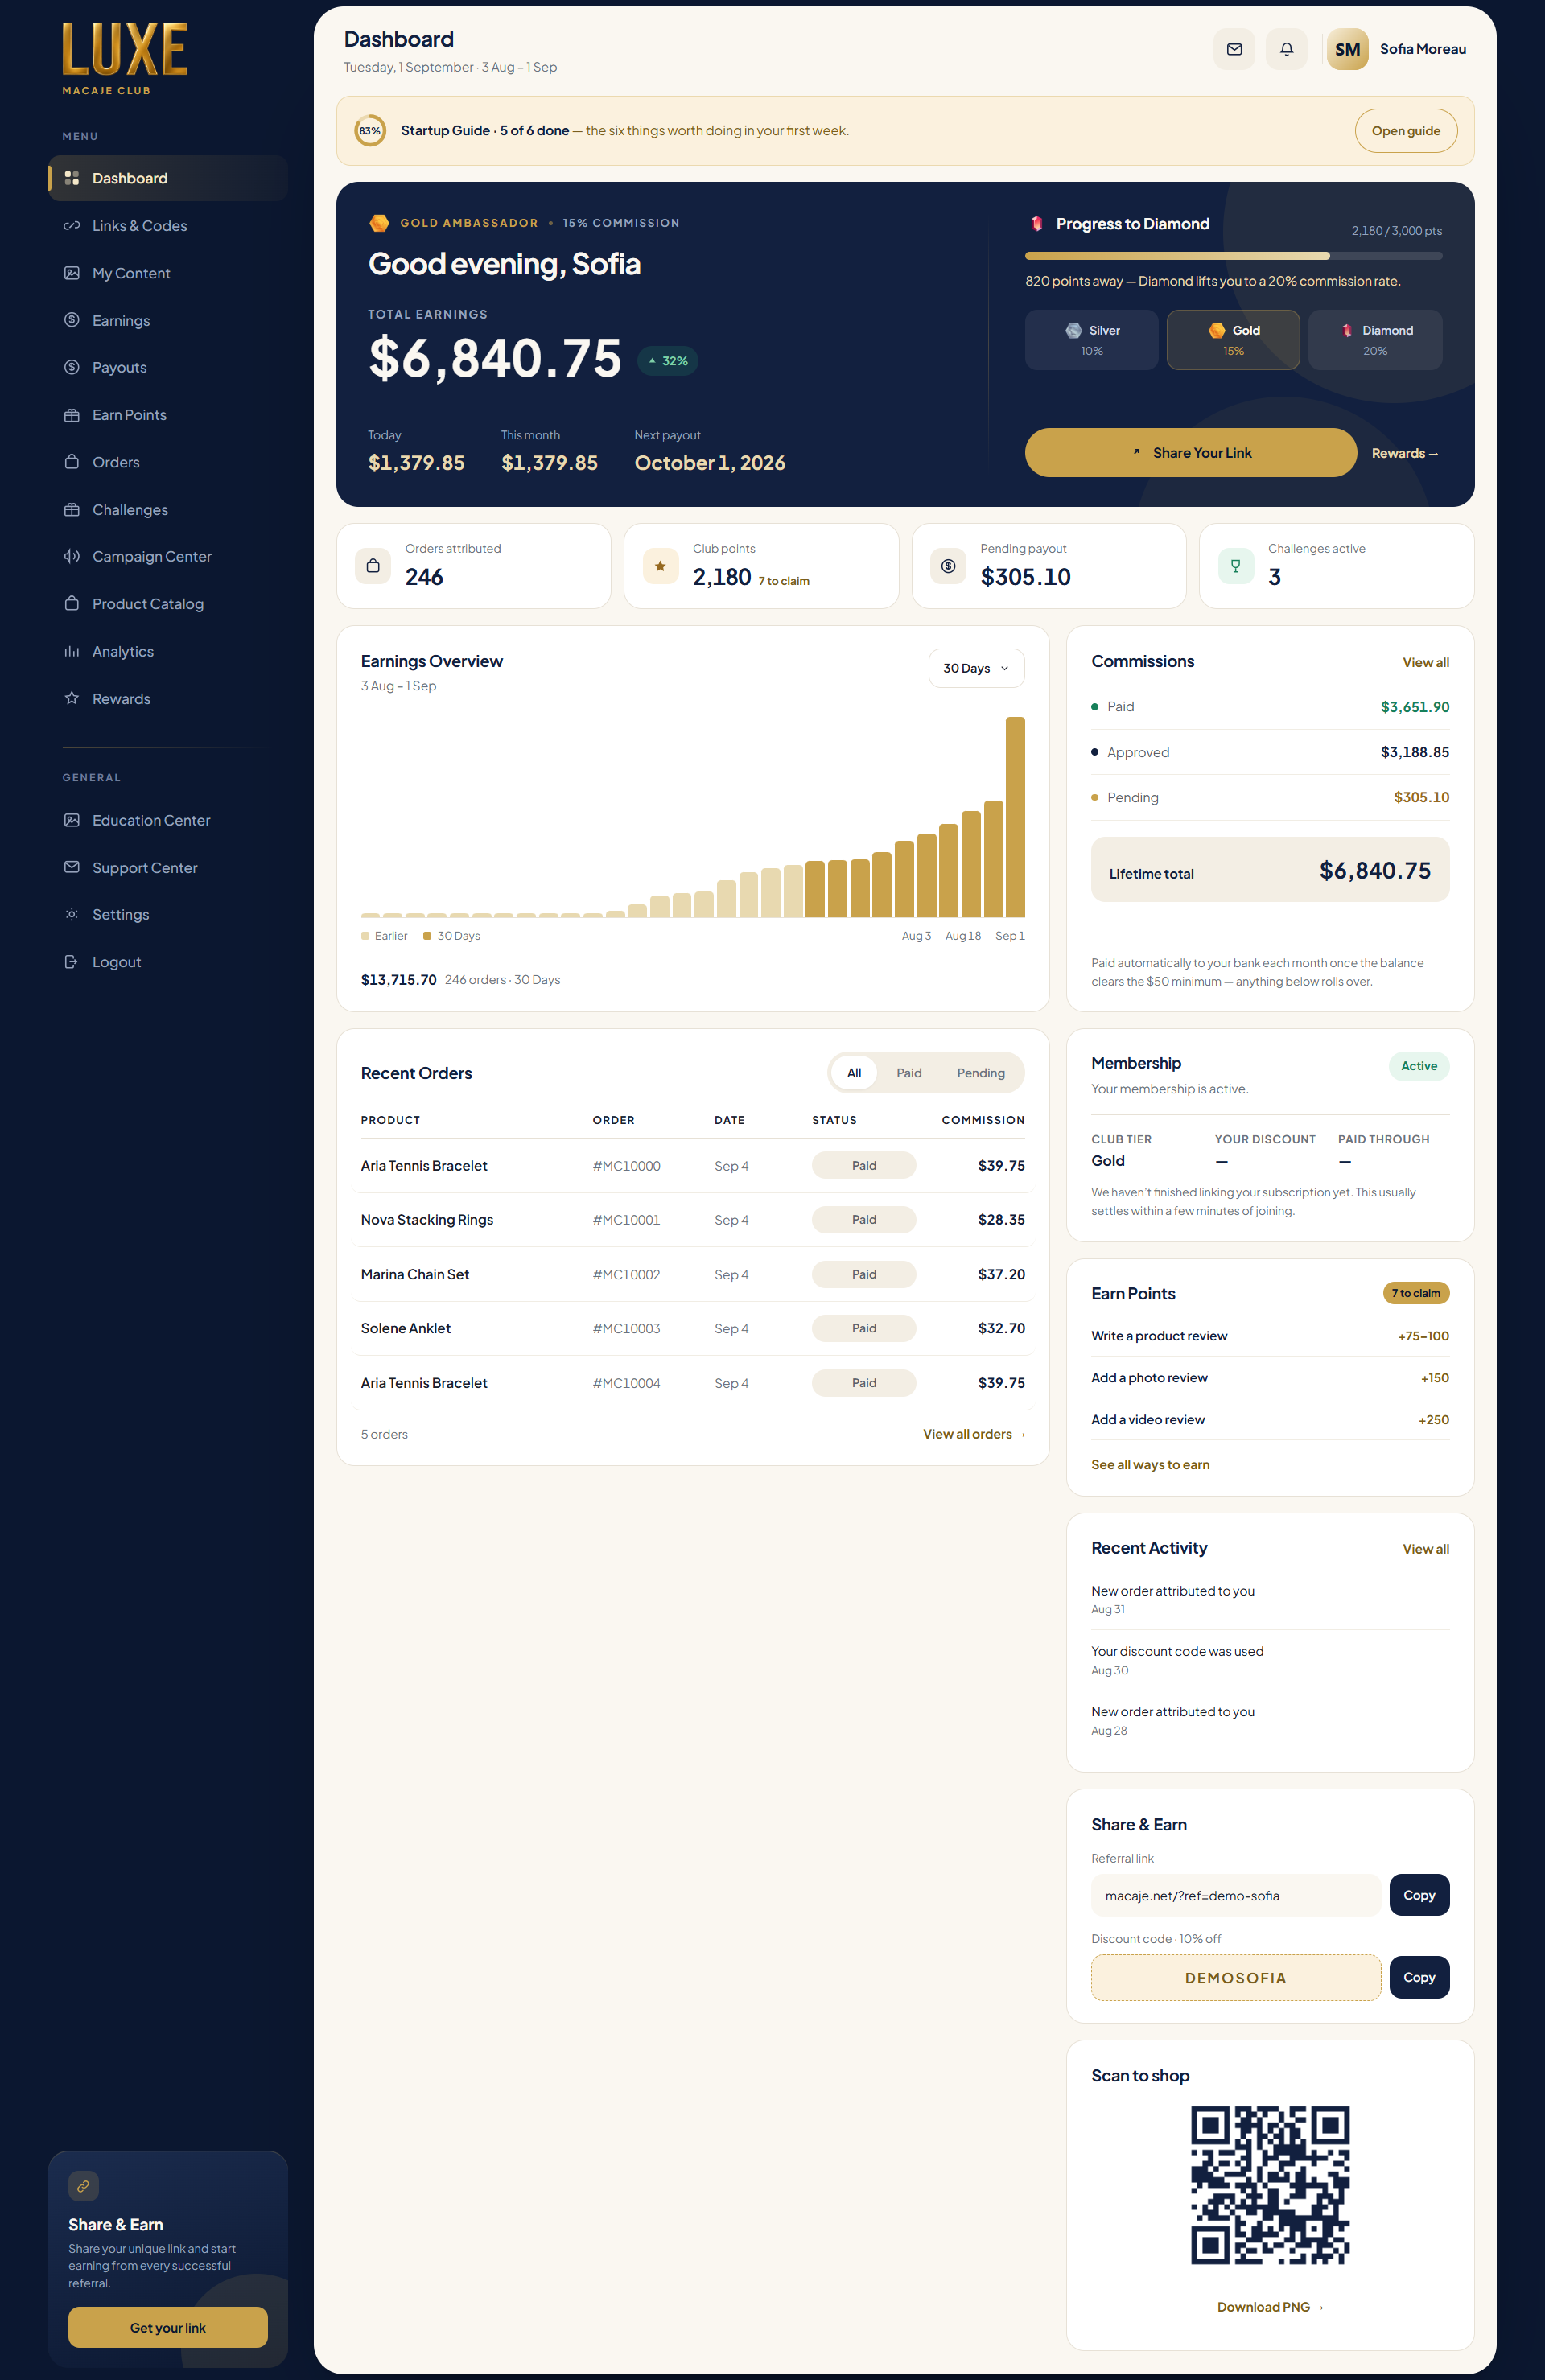
Task: Click the SM user avatar
Action: pyautogui.click(x=1347, y=49)
